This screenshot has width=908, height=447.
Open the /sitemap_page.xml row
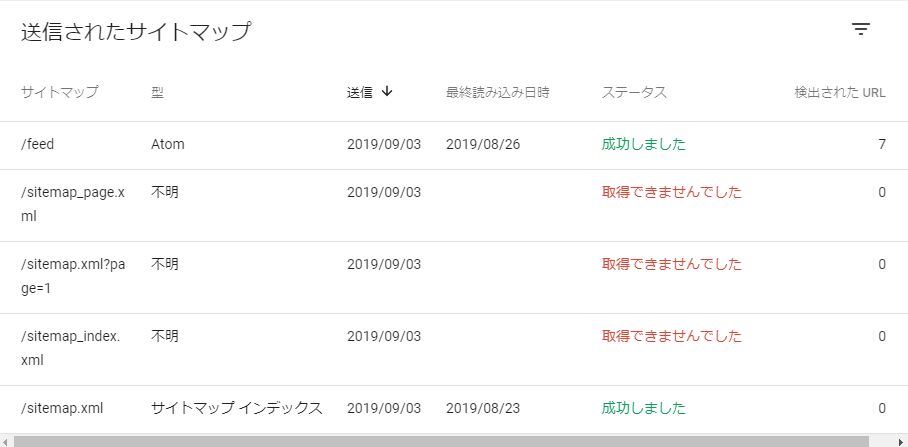(454, 206)
